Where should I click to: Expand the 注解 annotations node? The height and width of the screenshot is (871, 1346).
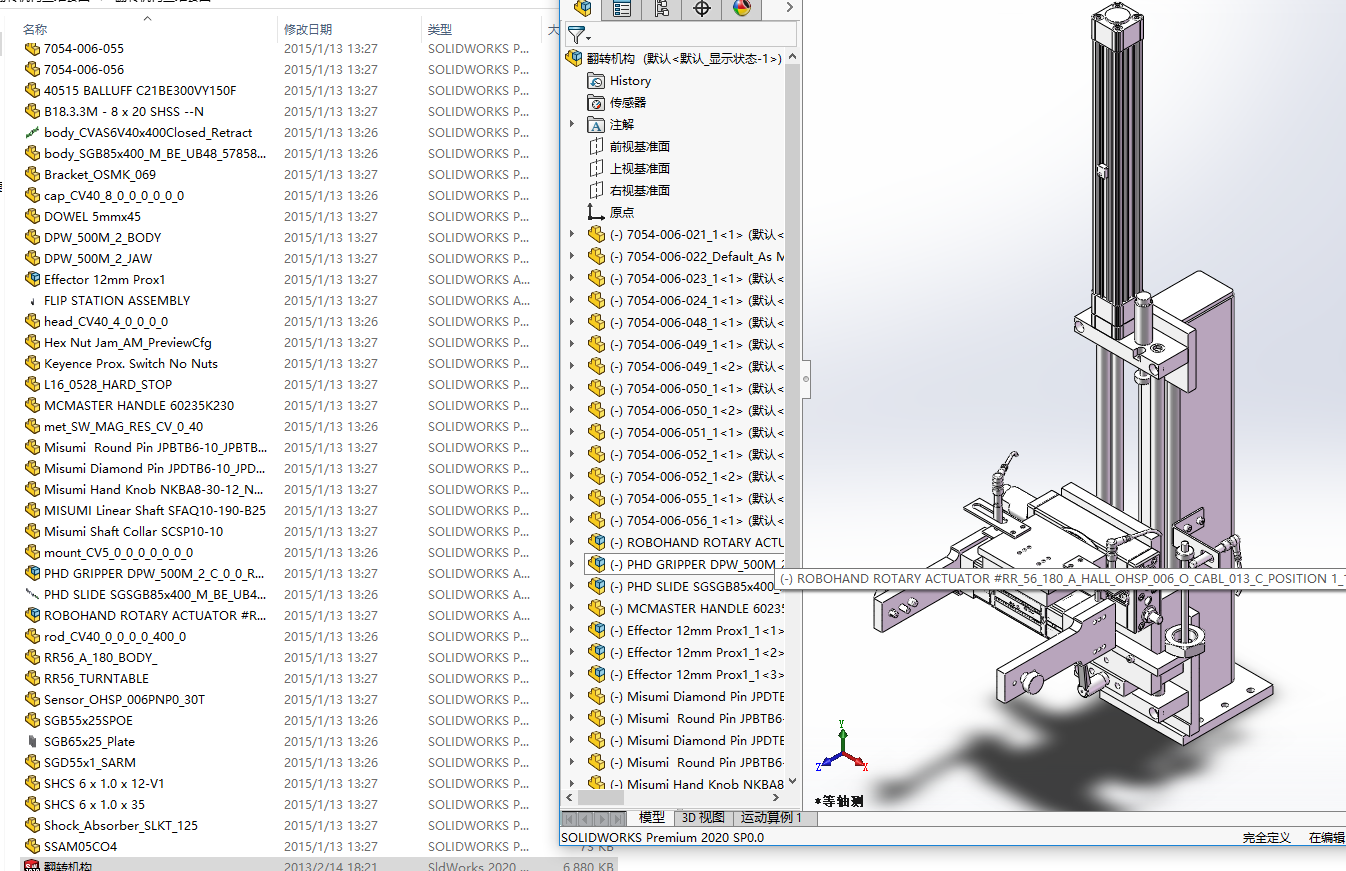point(572,125)
